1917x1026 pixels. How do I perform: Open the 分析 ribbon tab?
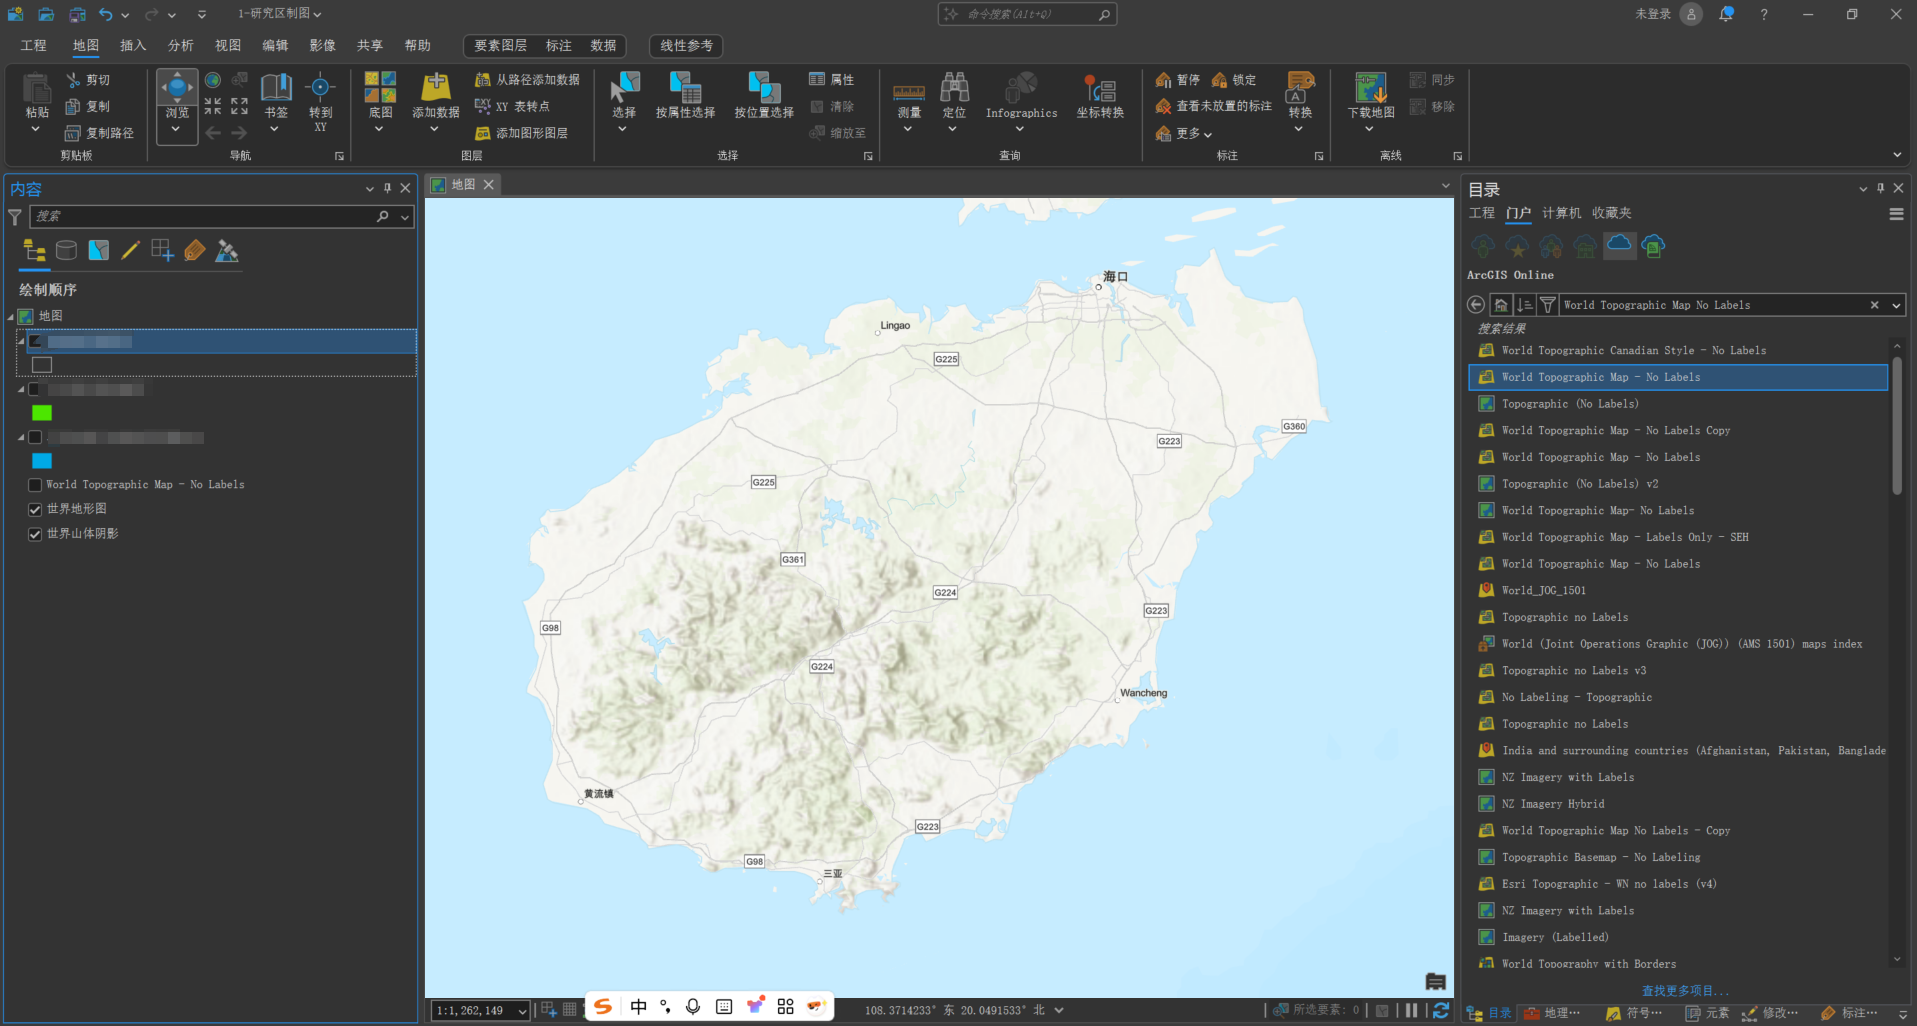[x=180, y=46]
